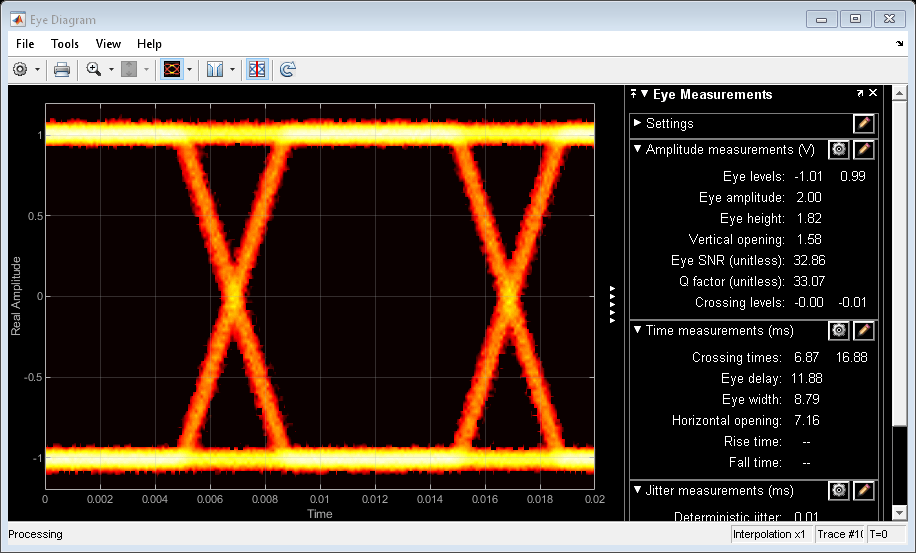Click the scale axes limits icon
Image resolution: width=916 pixels, height=553 pixels.
[x=129, y=69]
